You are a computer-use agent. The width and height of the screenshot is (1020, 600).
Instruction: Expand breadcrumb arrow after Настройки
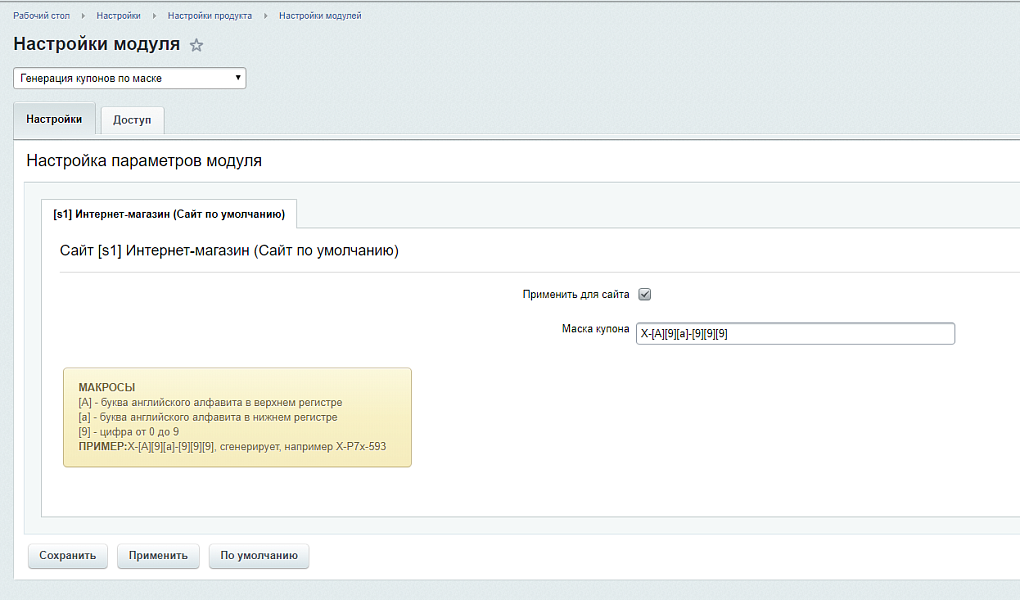tap(154, 16)
